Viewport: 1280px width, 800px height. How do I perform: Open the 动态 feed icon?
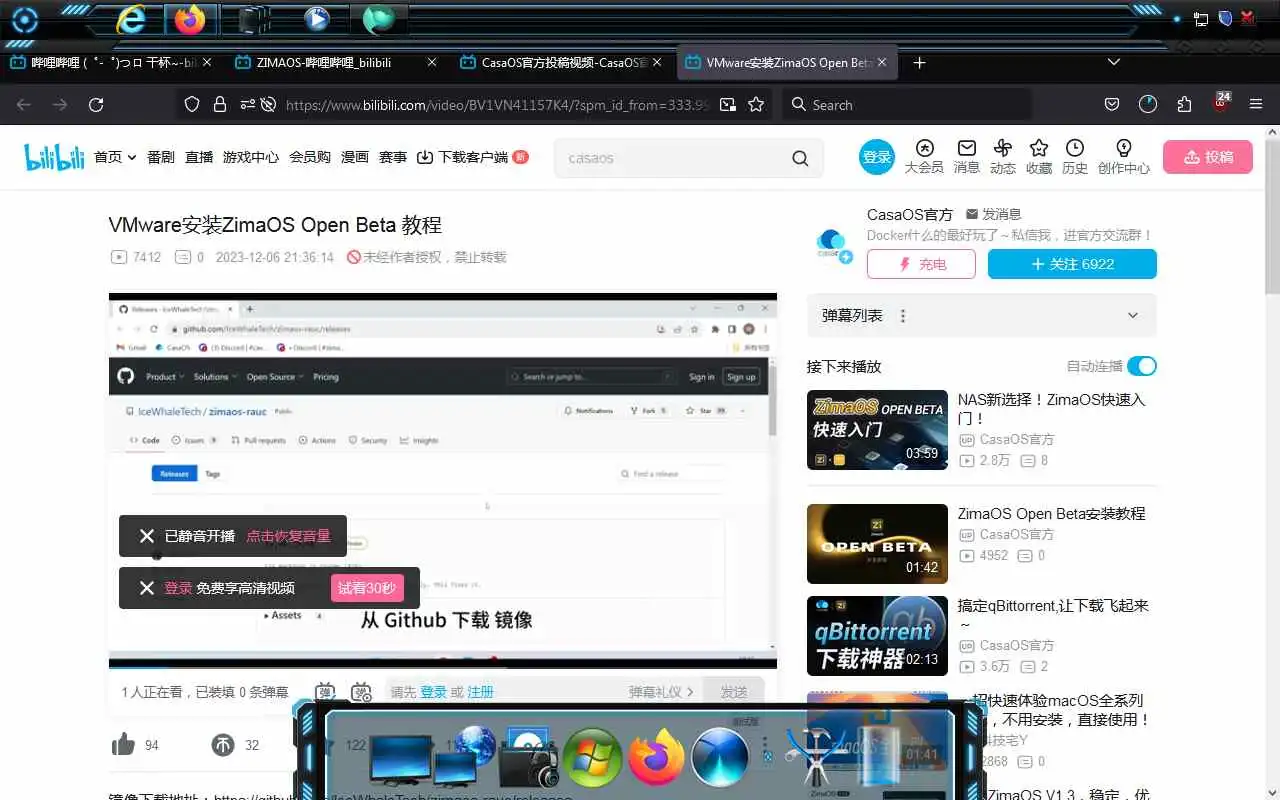1003,157
